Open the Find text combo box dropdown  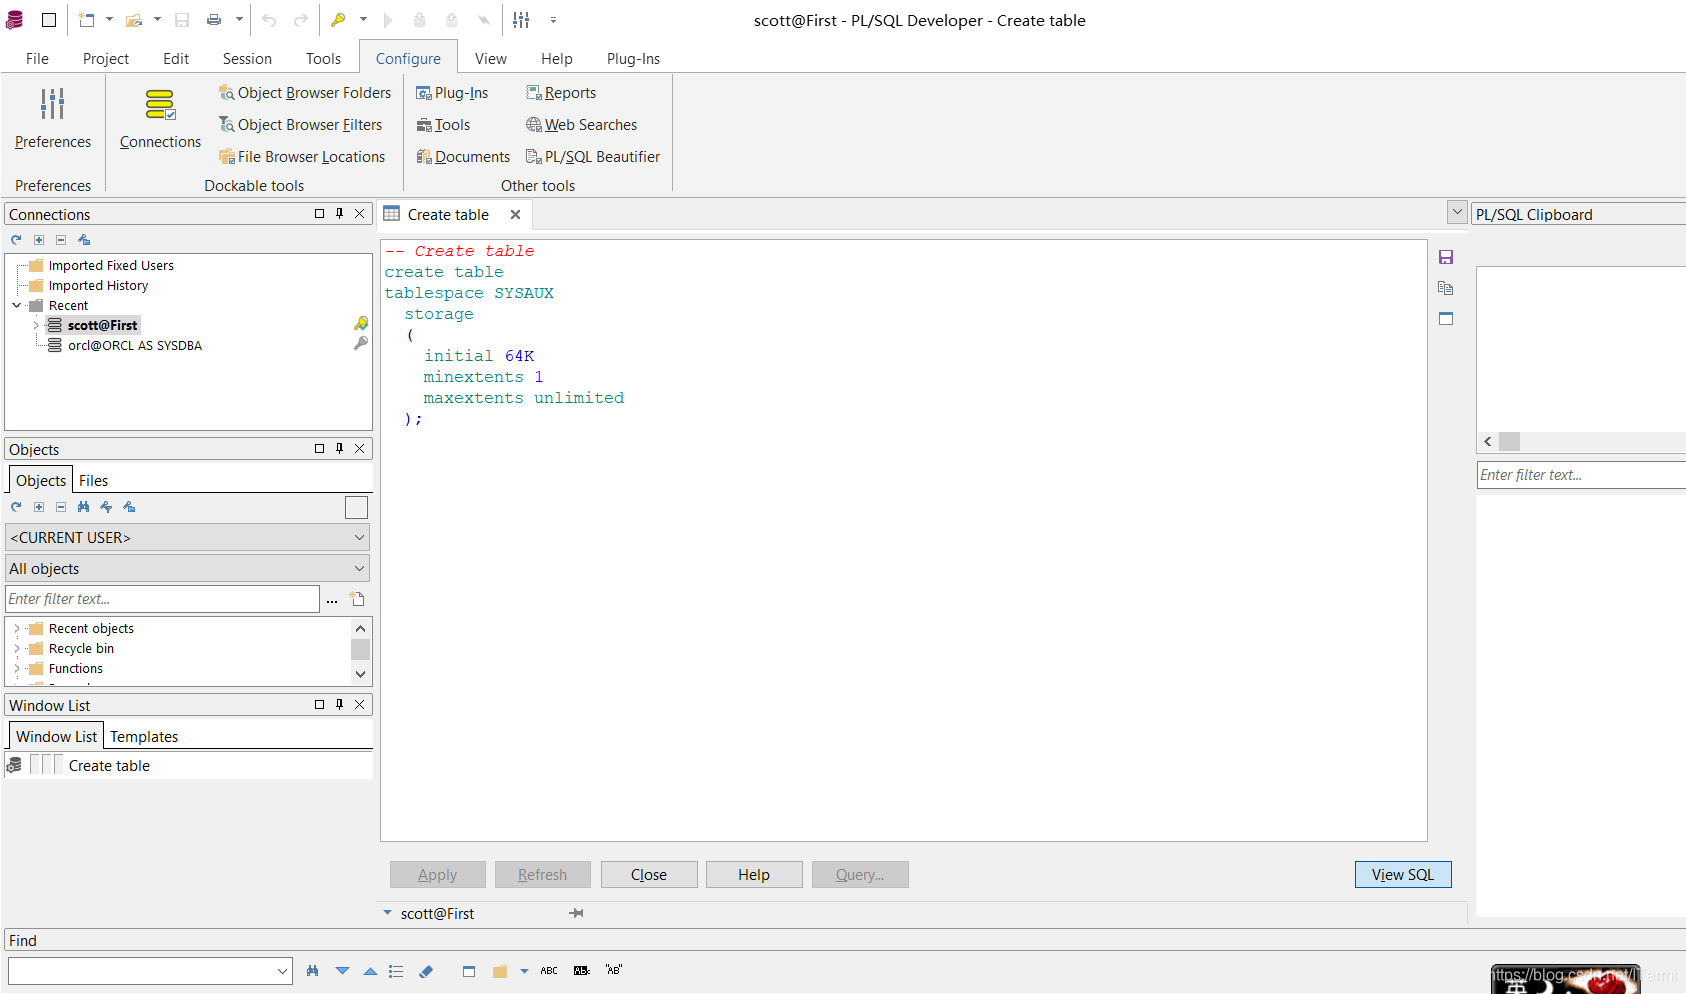[282, 971]
